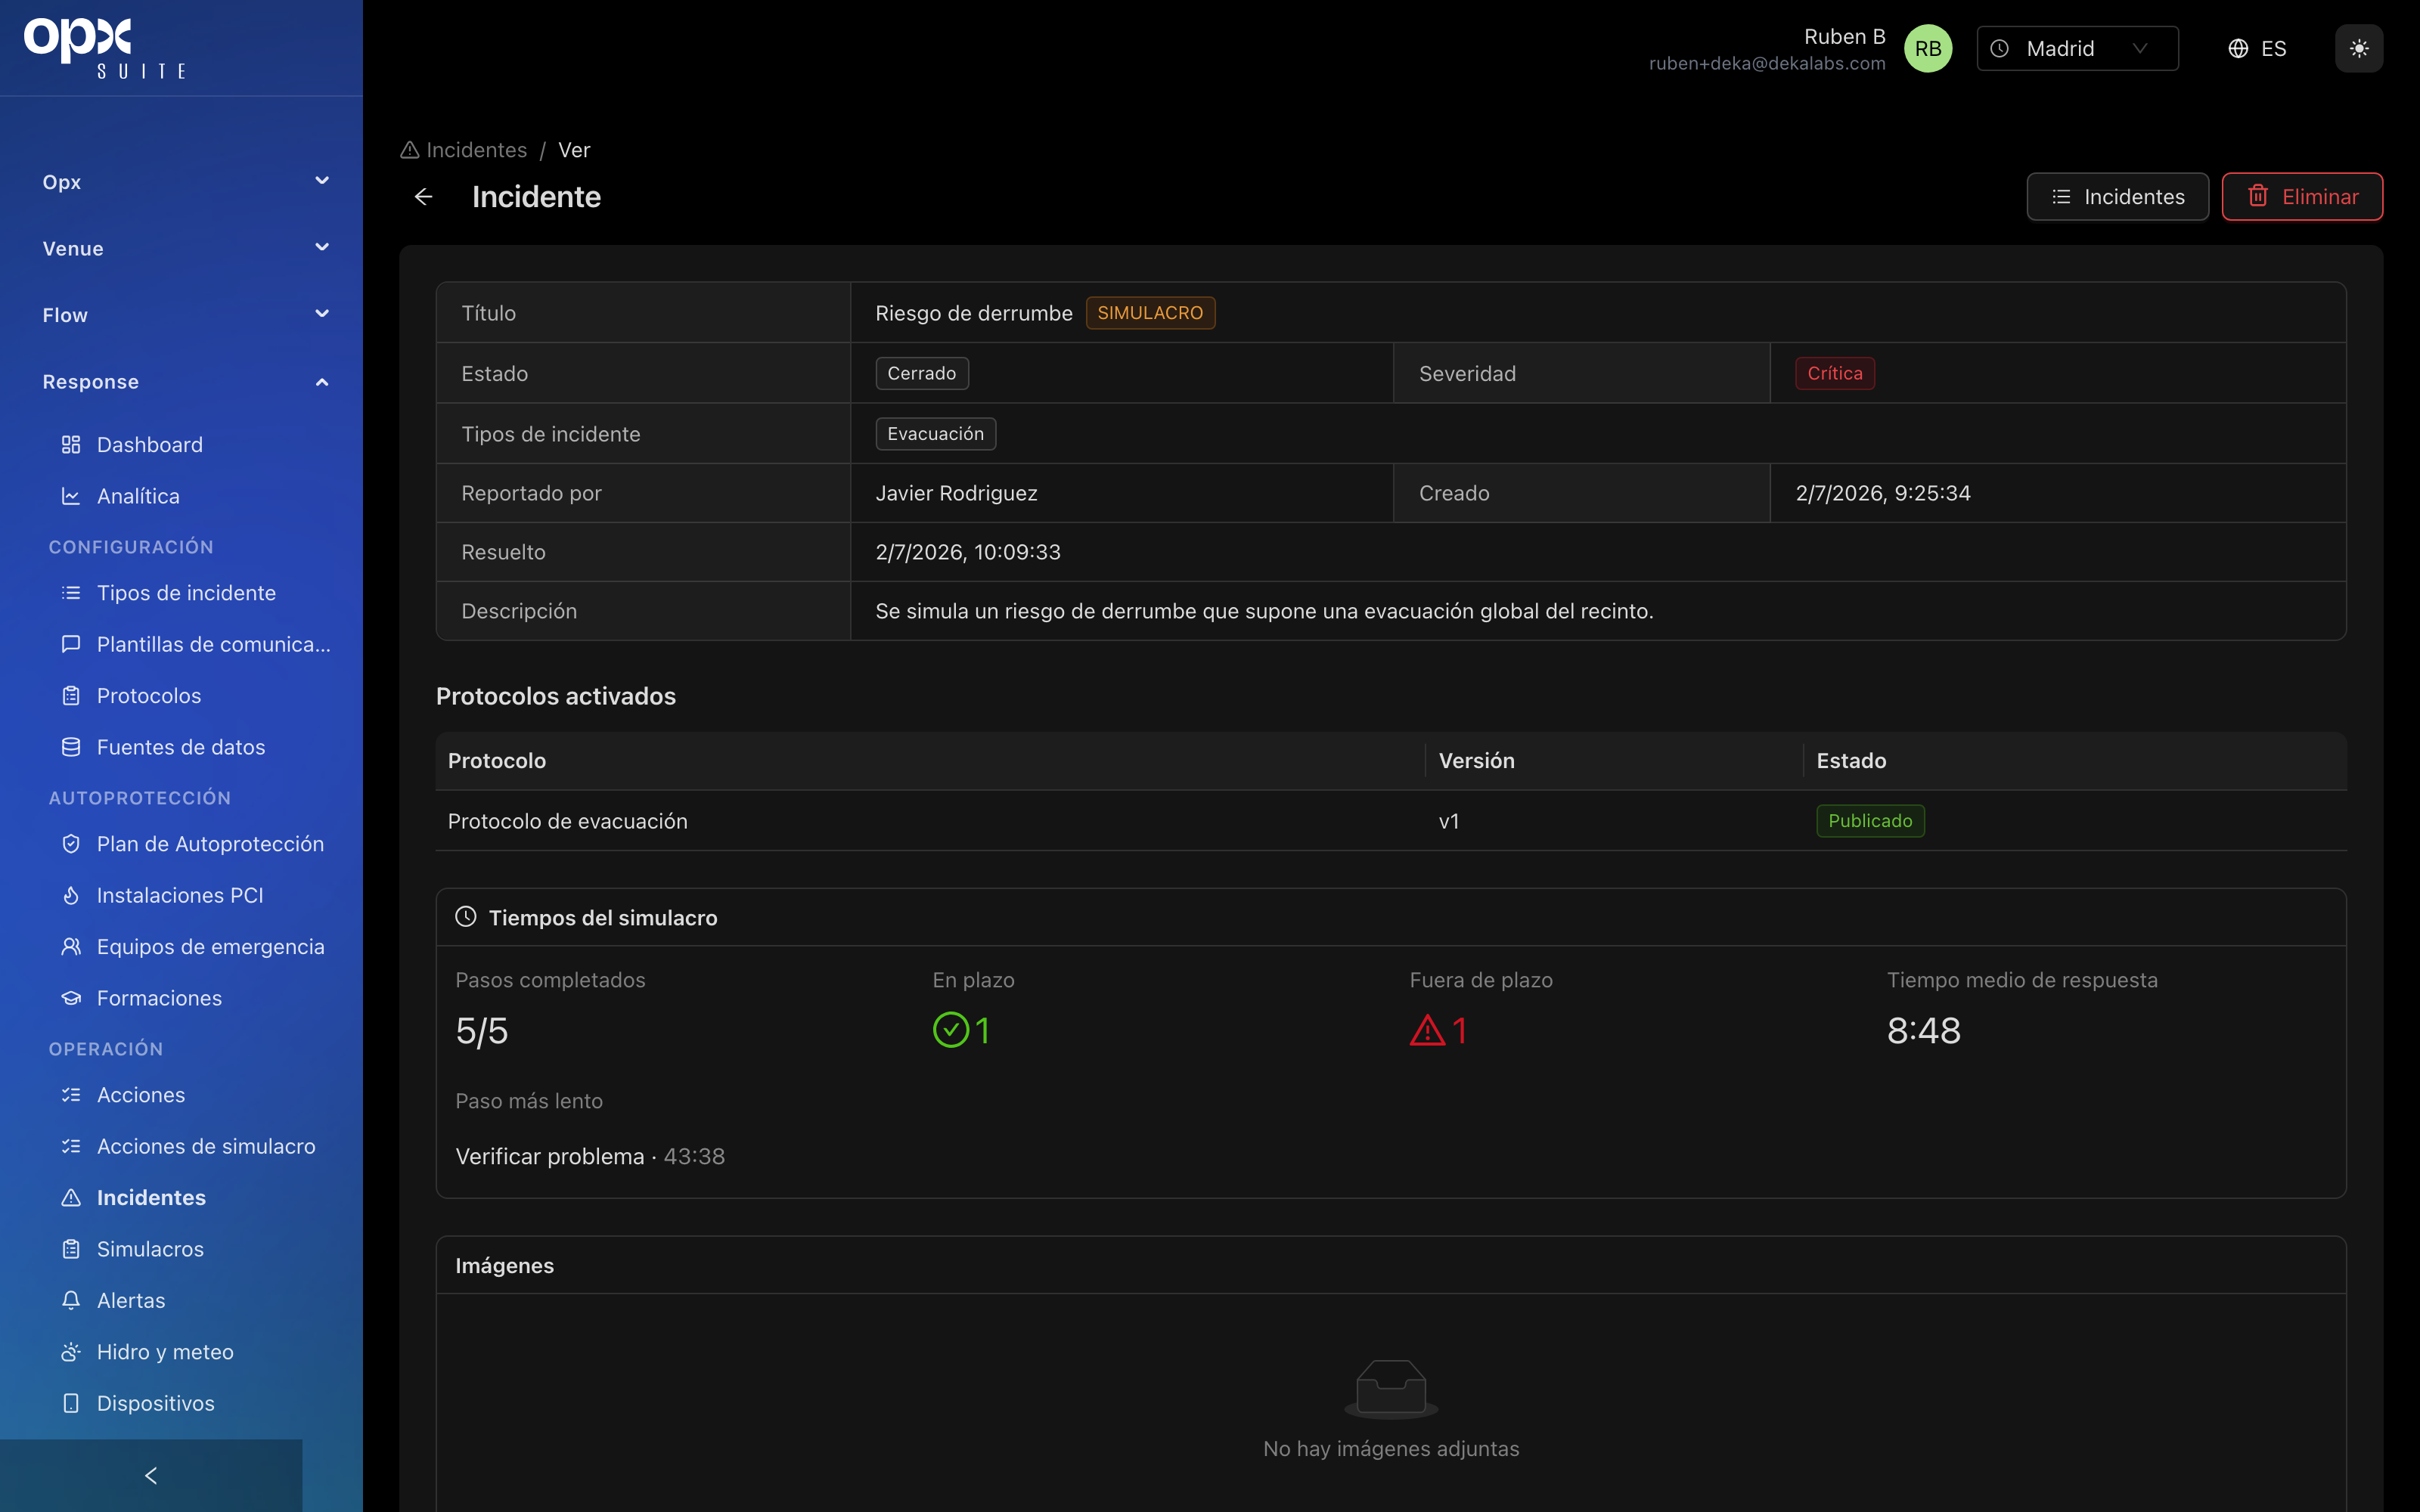Click the Opx Suite logo

coord(105,48)
